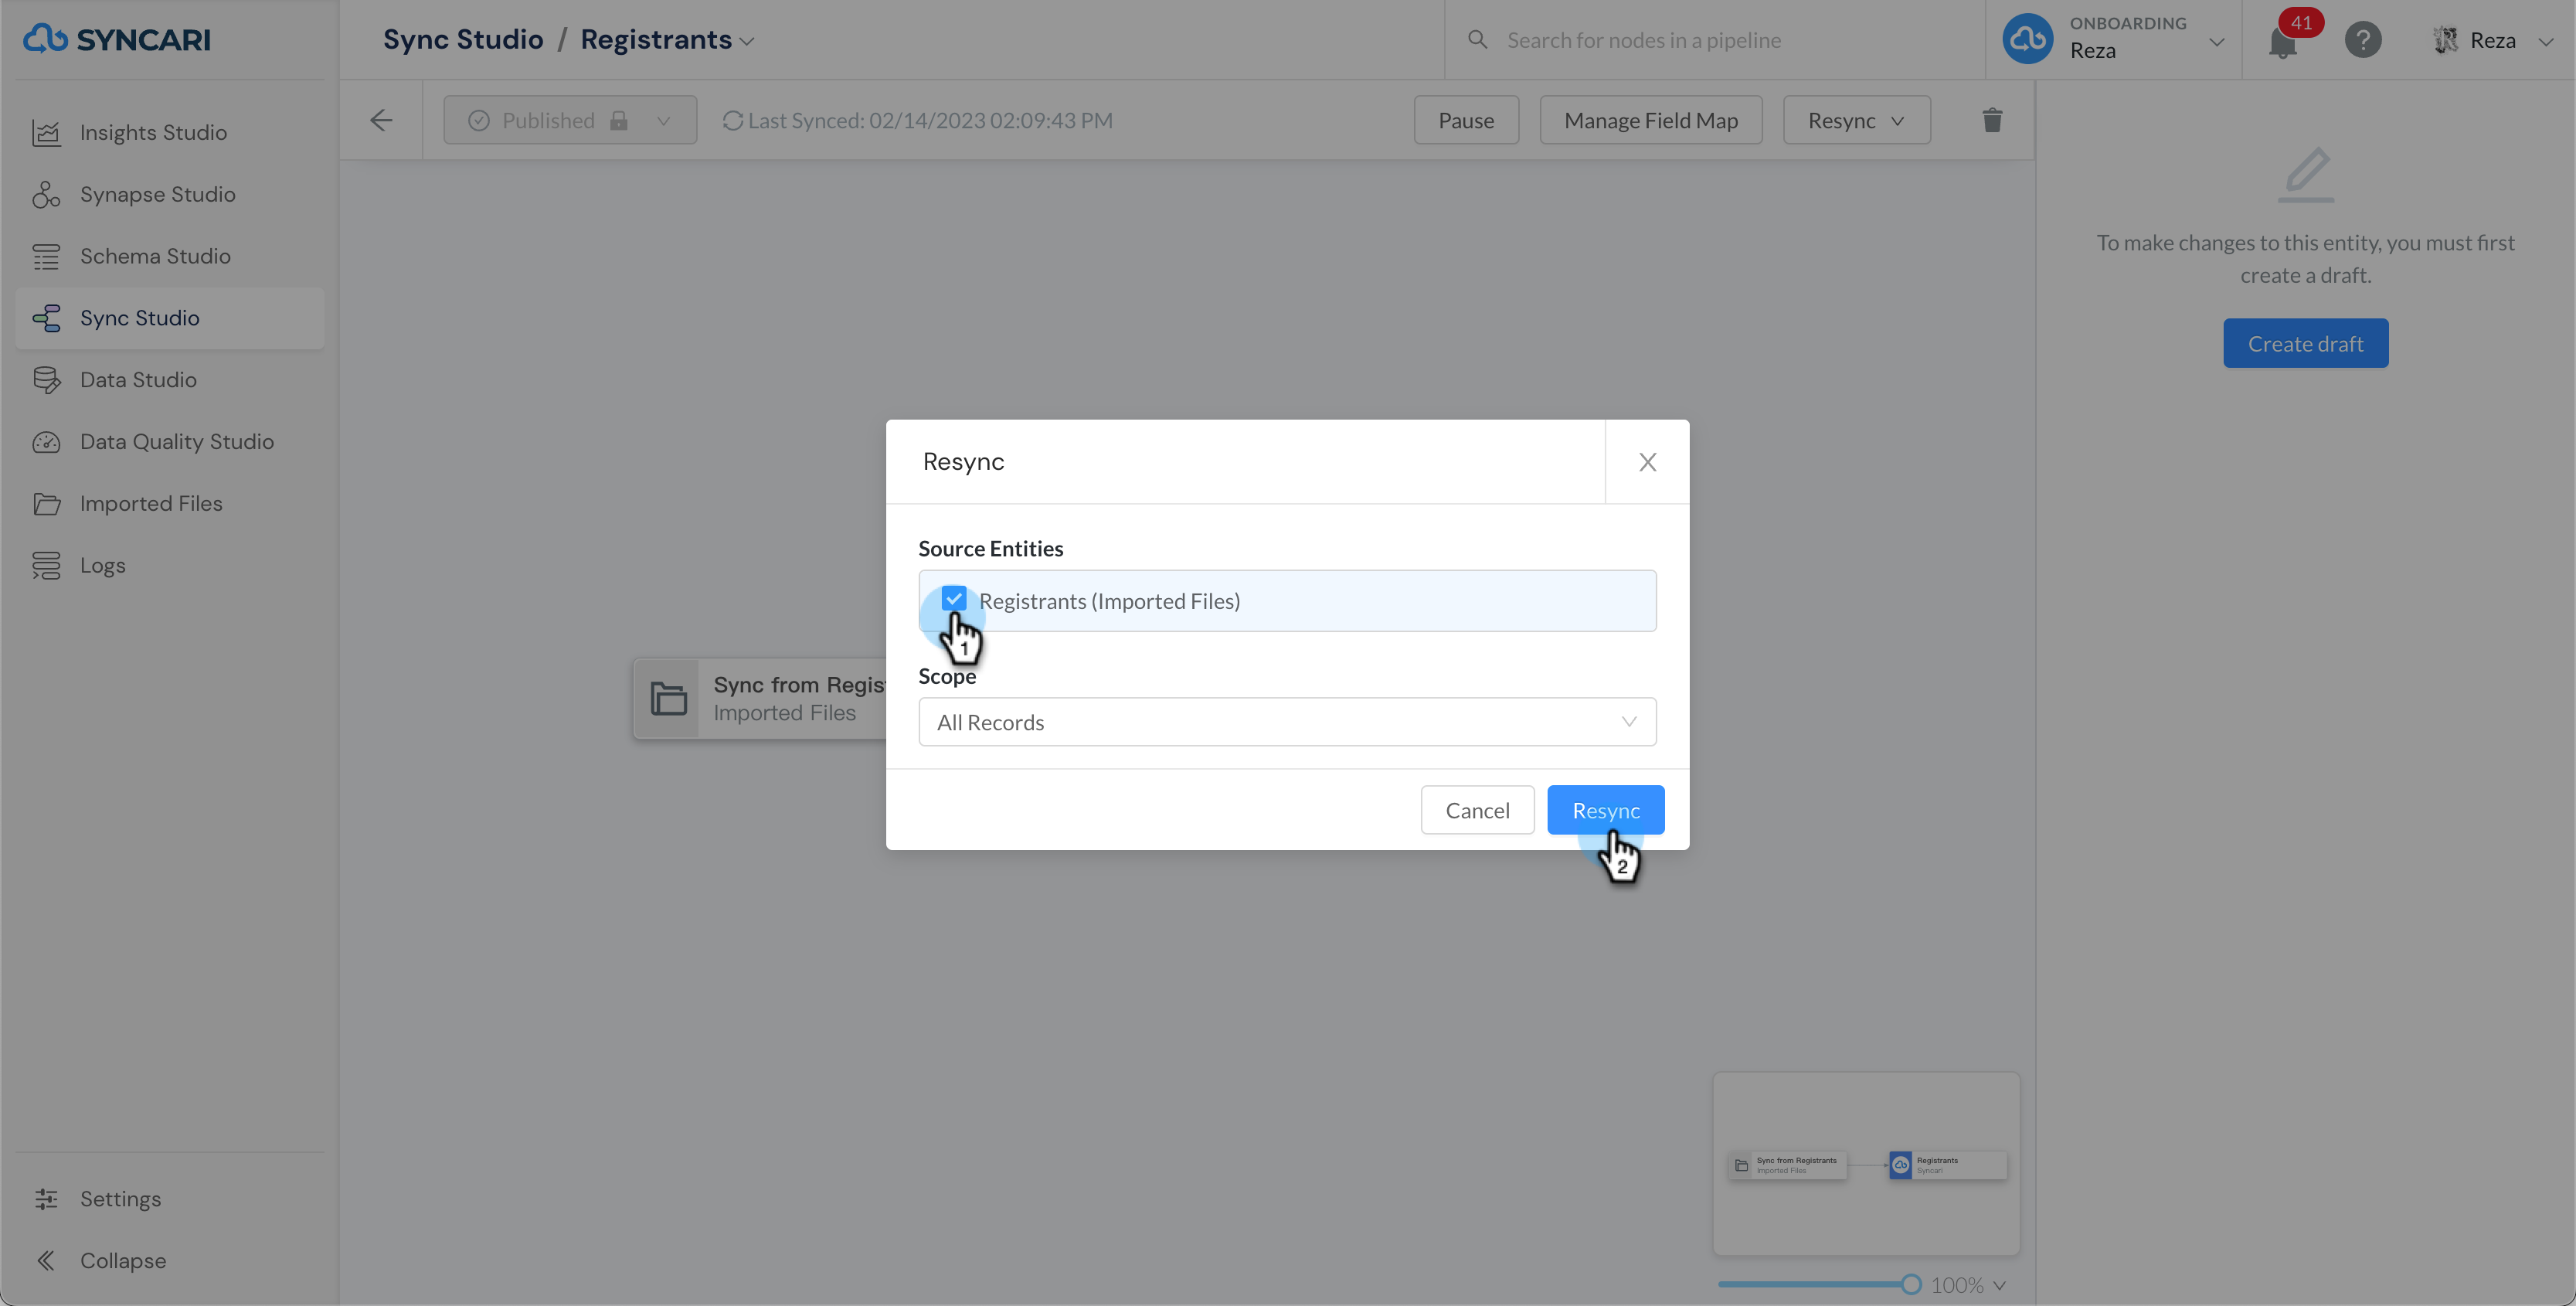
Task: Open the Onboarding Reza instance switcher
Action: click(2113, 39)
